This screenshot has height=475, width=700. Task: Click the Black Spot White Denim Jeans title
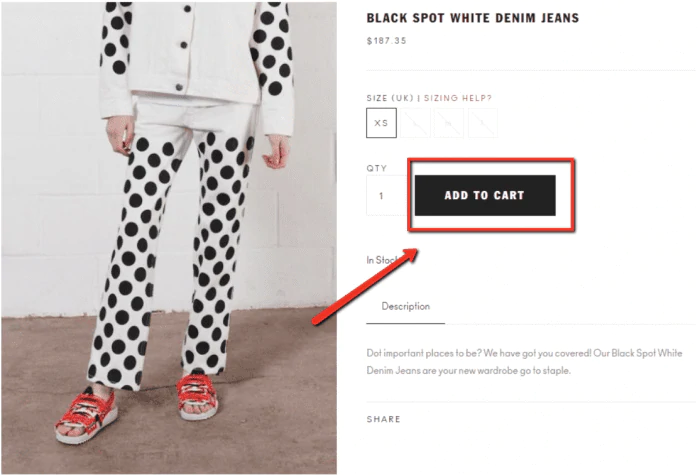(472, 18)
